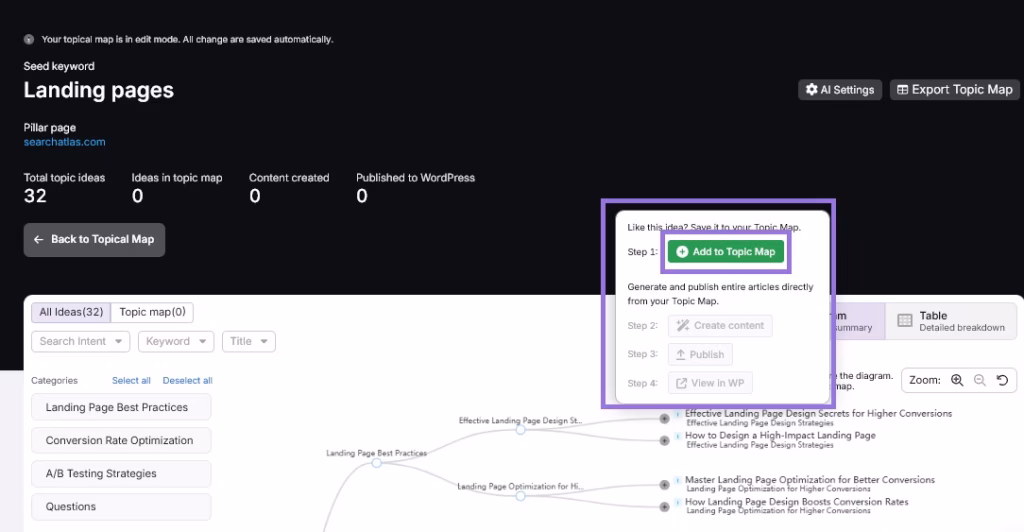
Task: Go back using 'Back to Topical Map' button
Action: pyautogui.click(x=94, y=240)
